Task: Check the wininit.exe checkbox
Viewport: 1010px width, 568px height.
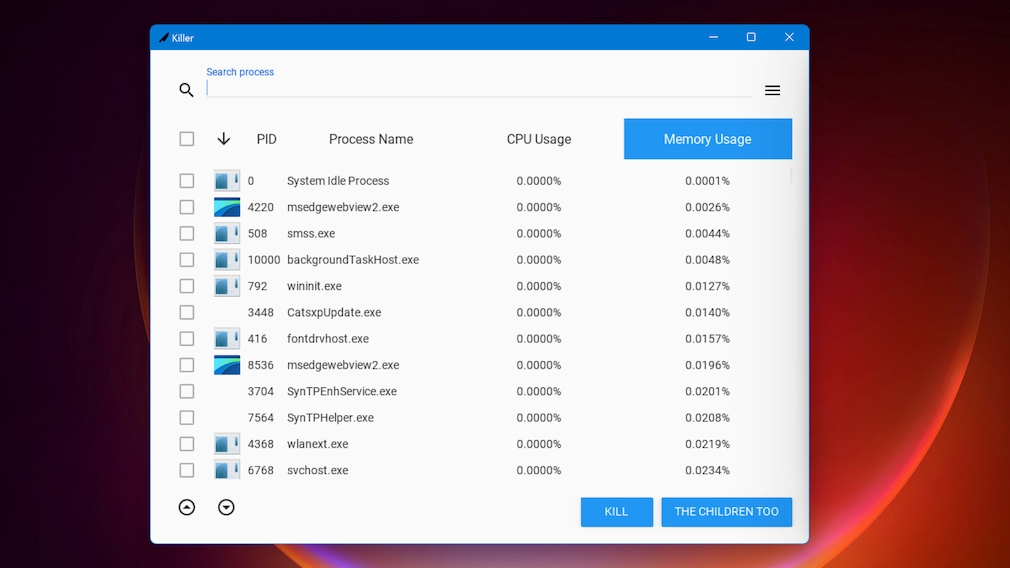Action: click(x=187, y=286)
